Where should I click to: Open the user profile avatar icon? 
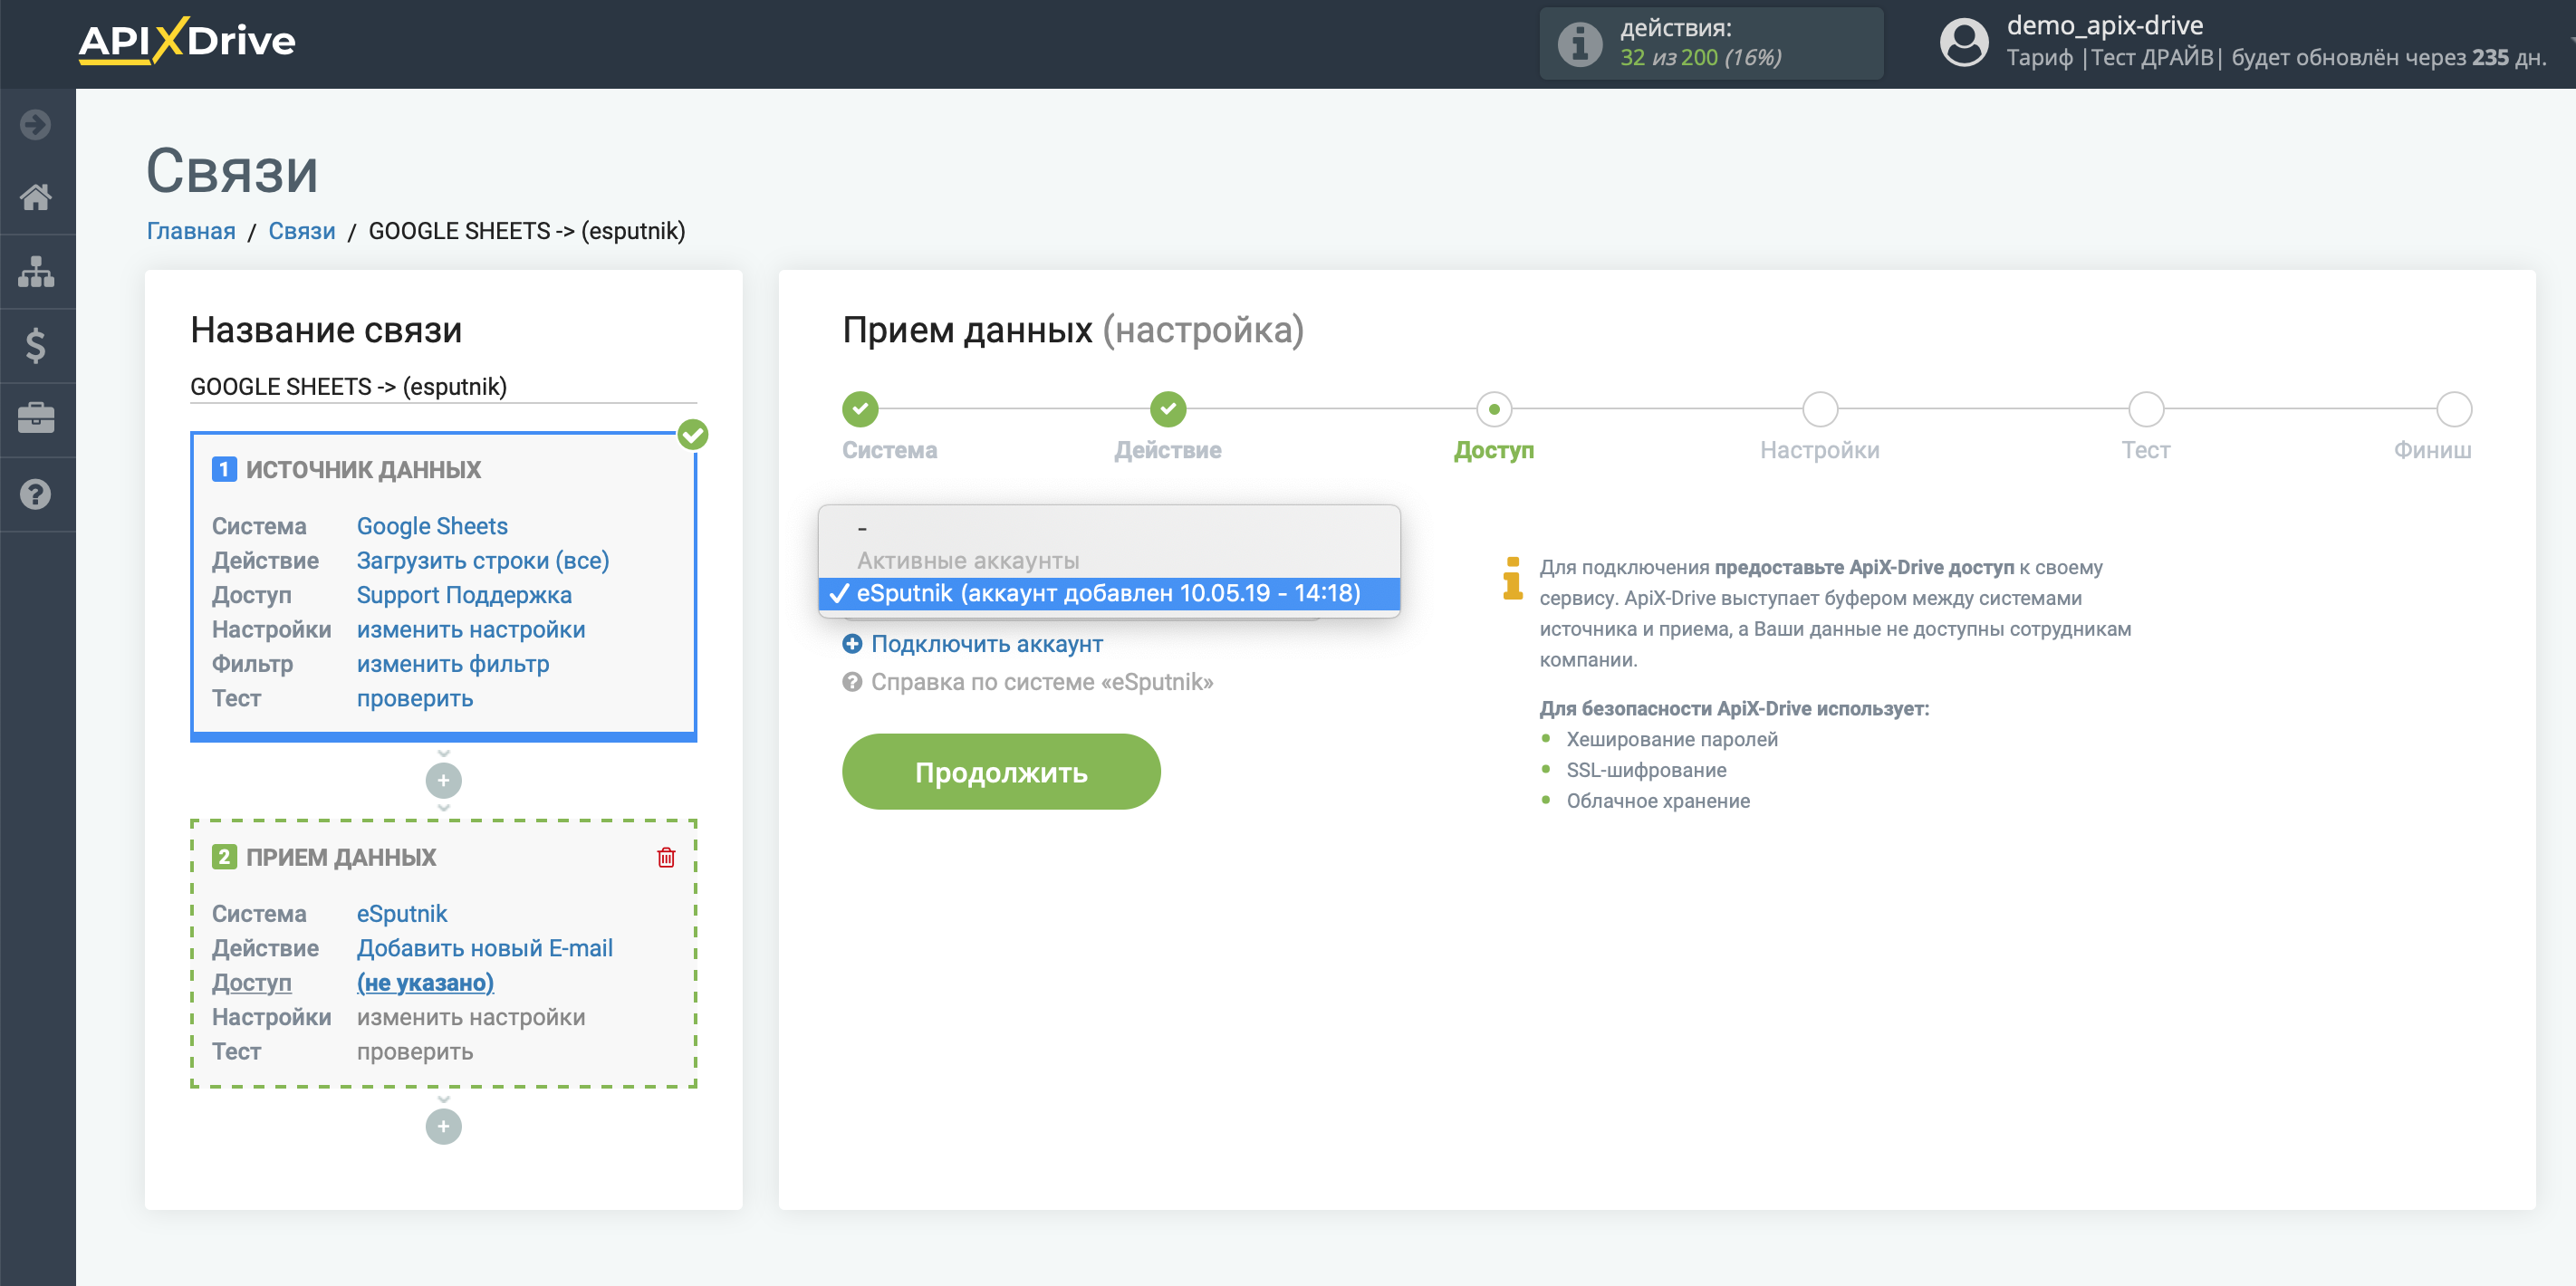[x=1964, y=43]
